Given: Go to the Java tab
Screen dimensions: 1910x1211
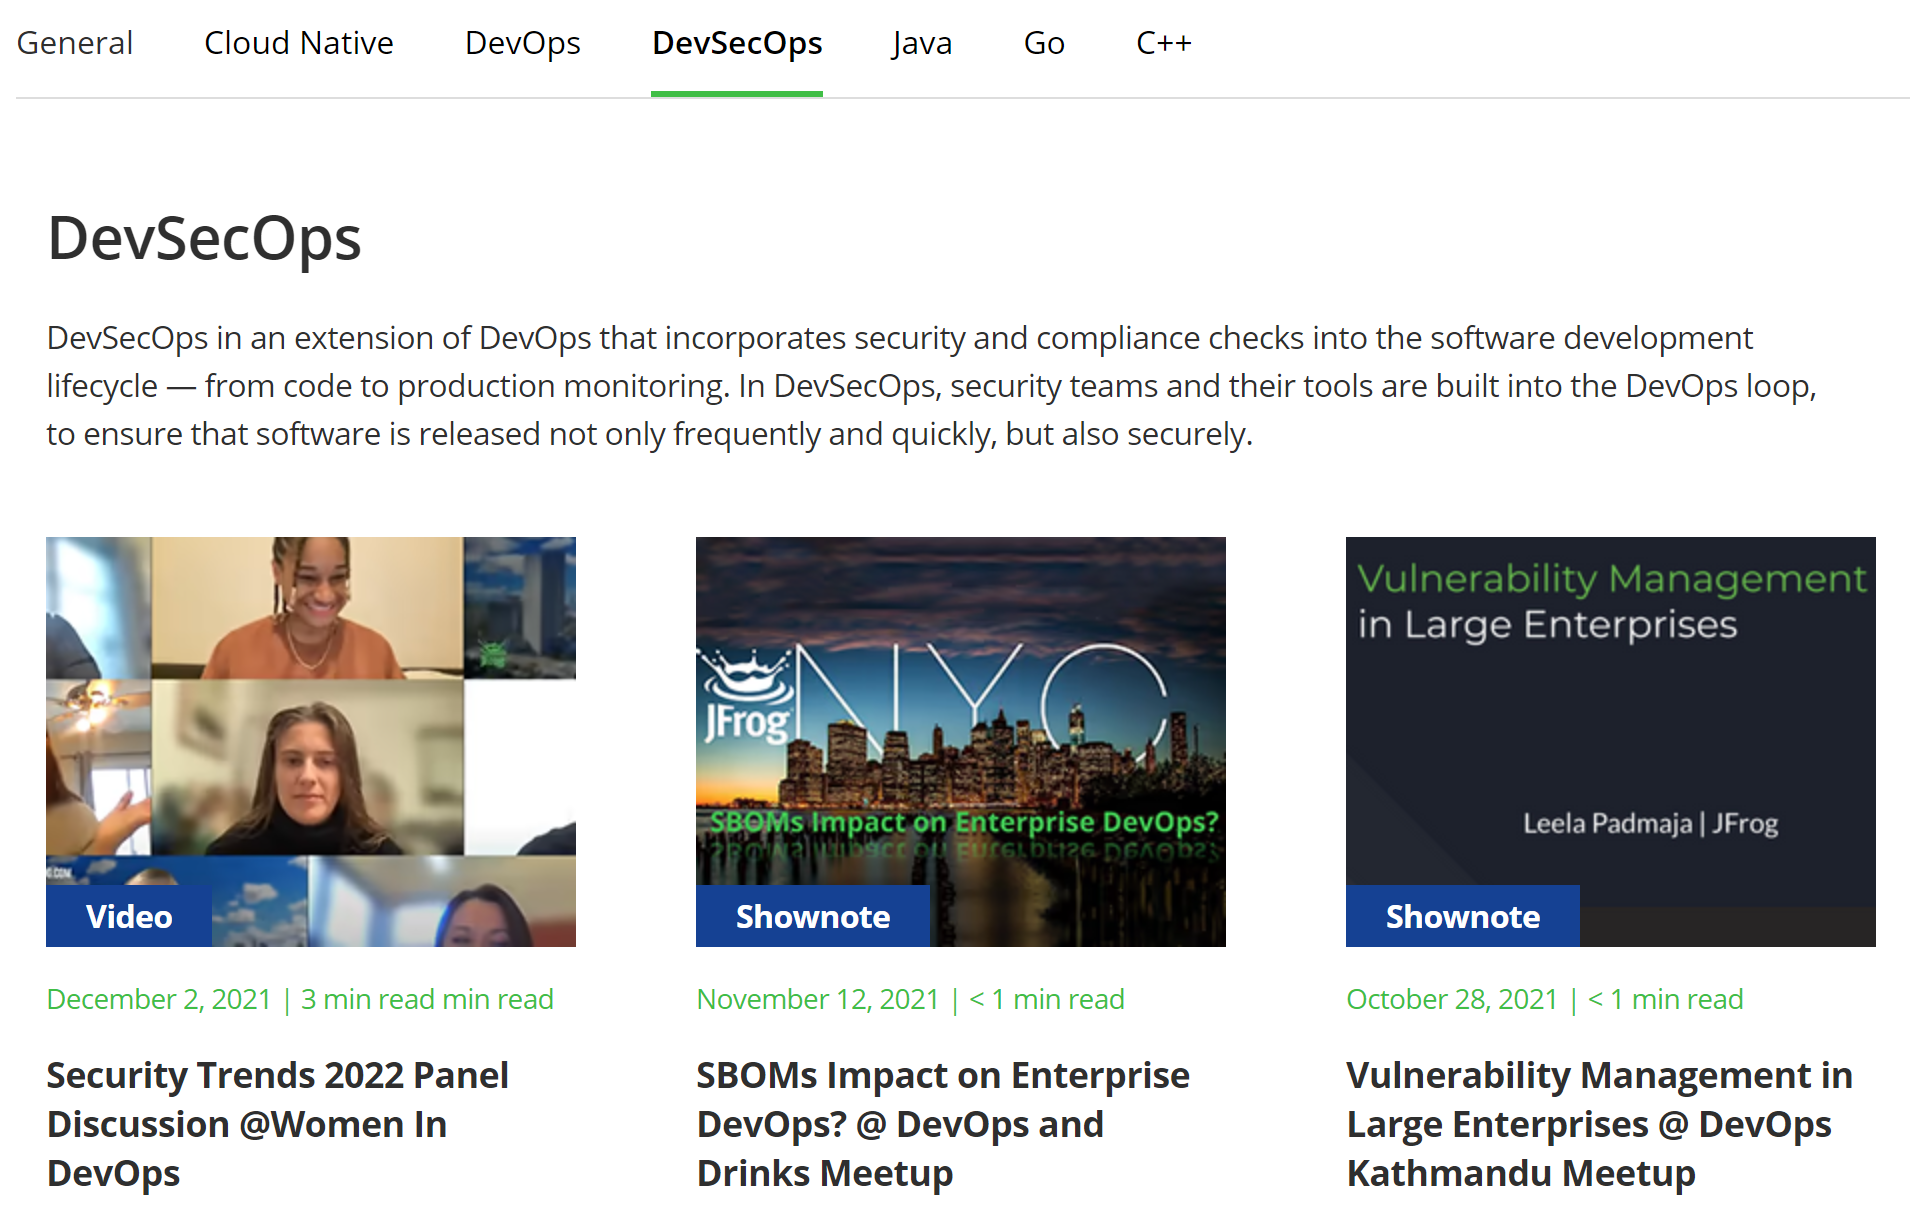Looking at the screenshot, I should tap(921, 43).
